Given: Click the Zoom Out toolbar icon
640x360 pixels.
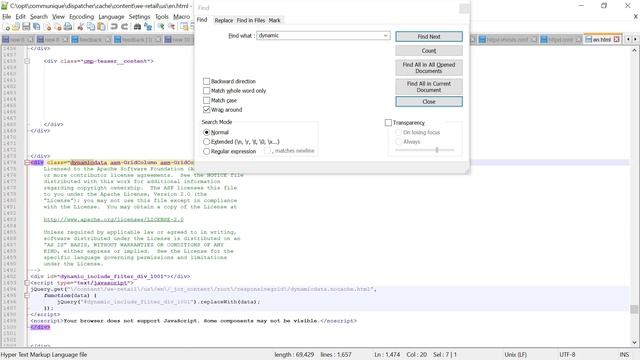Looking at the screenshot, I should 171,27.
